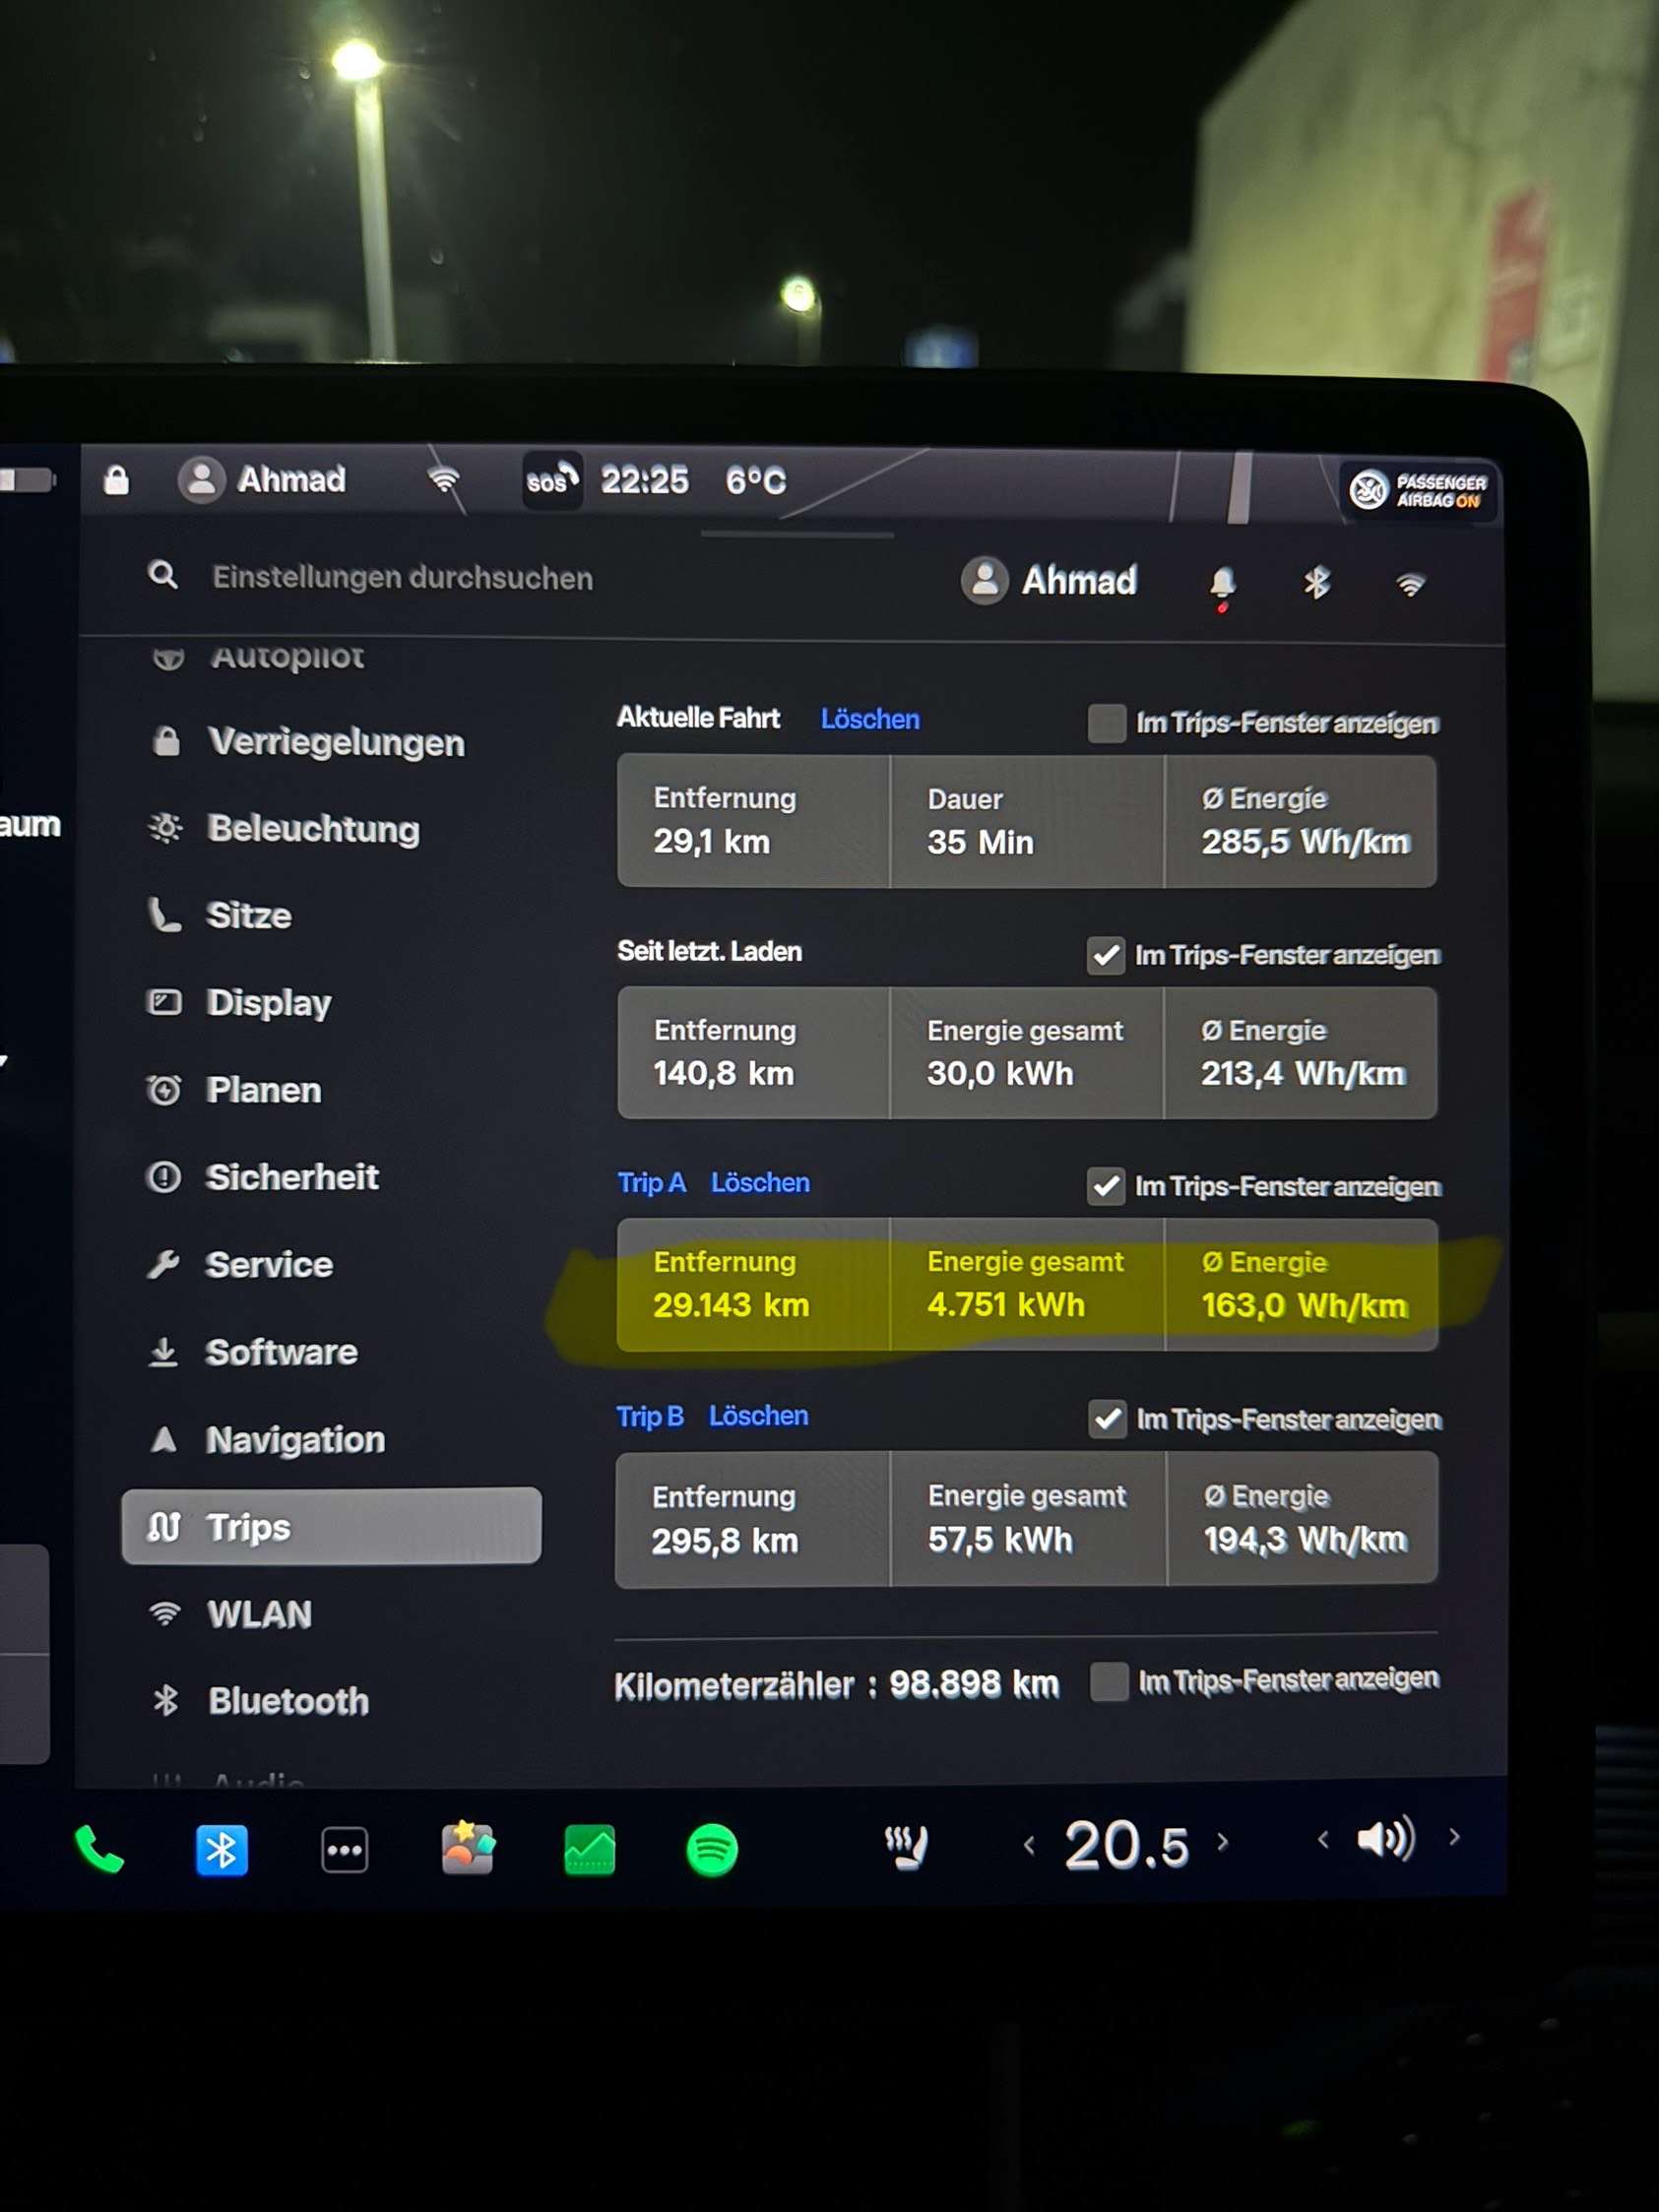Tap the notification bell icon

(x=1222, y=582)
